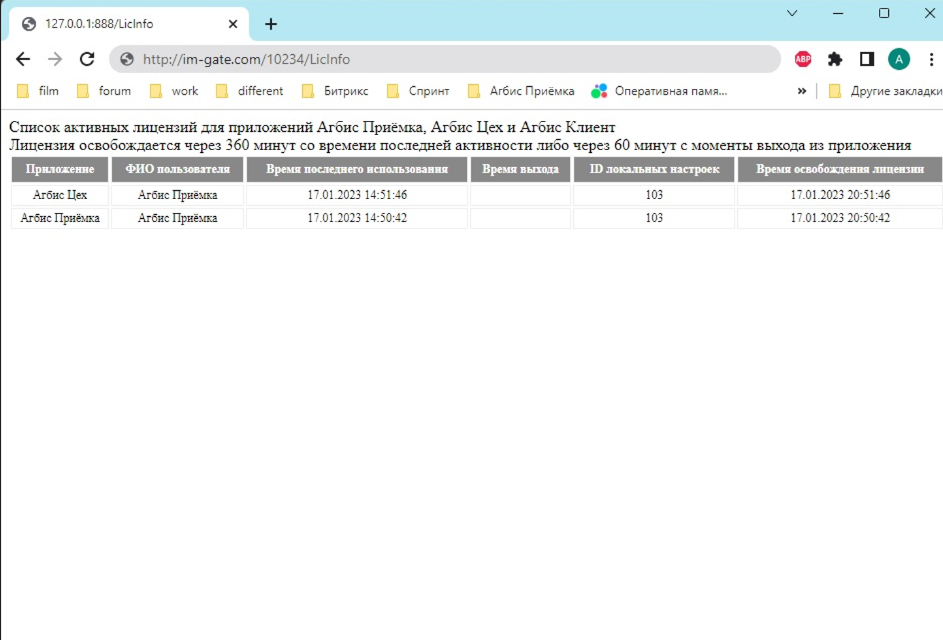Select the release time 17.01.2023 20:51:46
Image resolution: width=943 pixels, height=640 pixels.
840,195
